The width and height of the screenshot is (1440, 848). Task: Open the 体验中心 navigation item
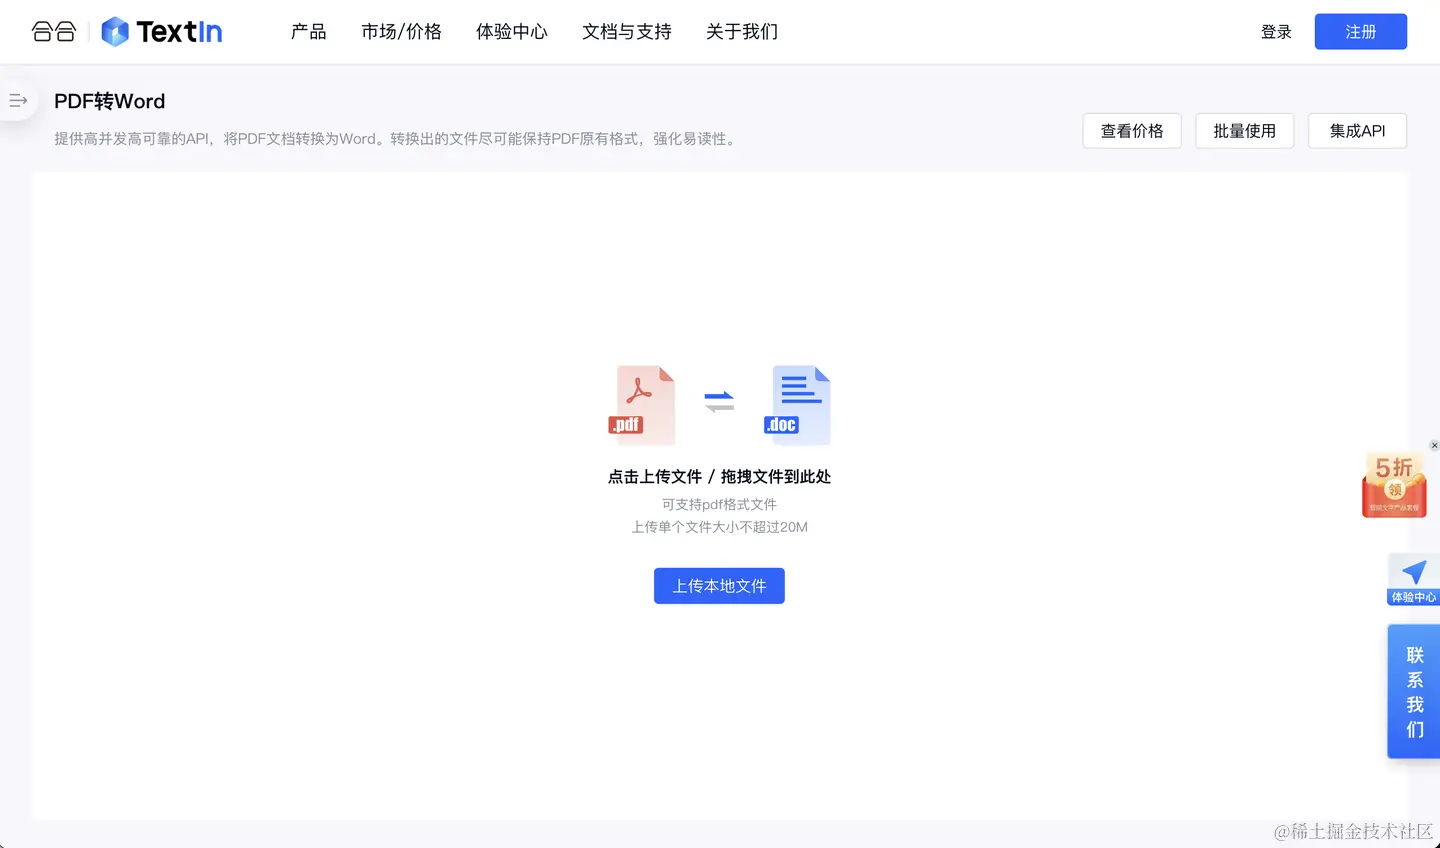pos(512,32)
